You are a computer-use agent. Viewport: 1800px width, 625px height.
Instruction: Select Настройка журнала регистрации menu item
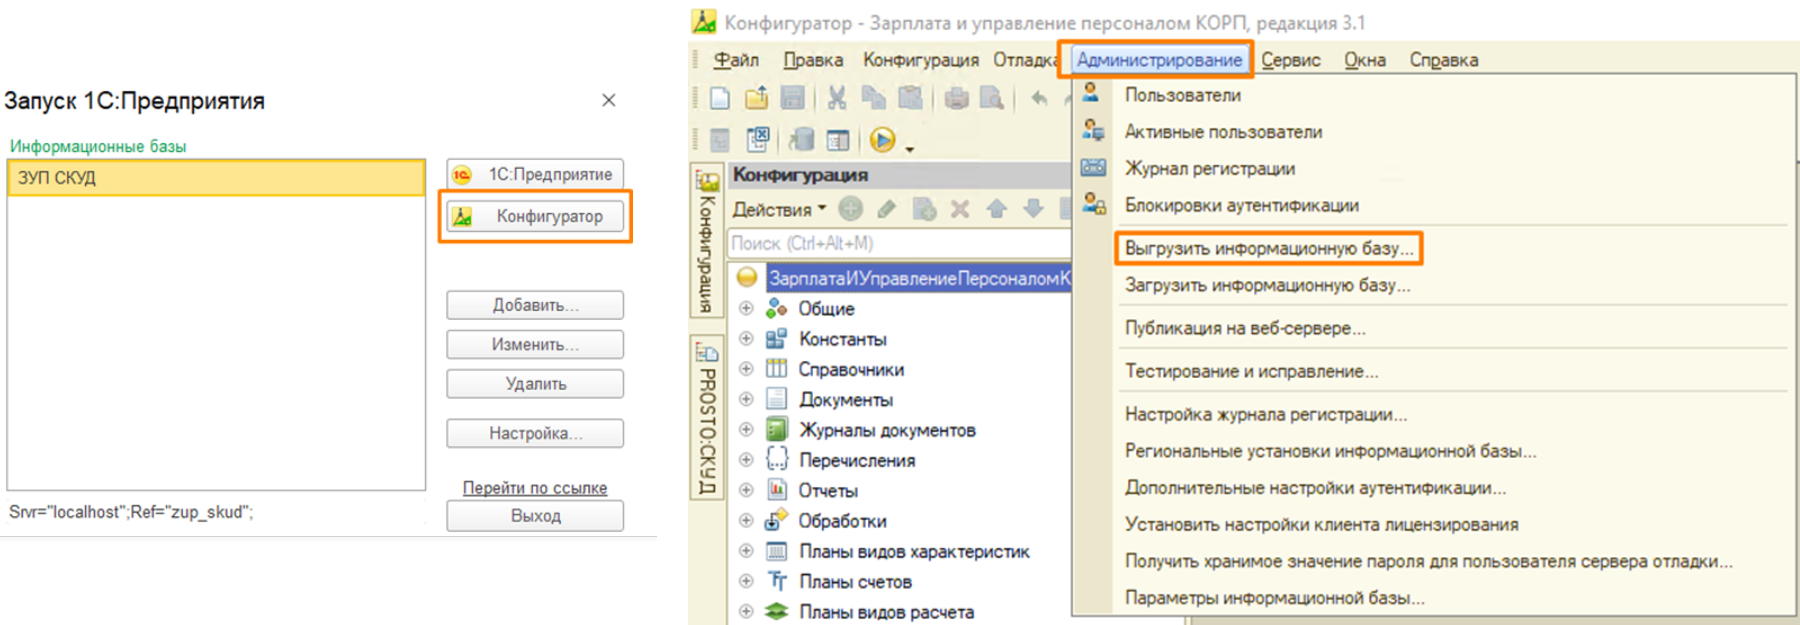pyautogui.click(x=1266, y=414)
